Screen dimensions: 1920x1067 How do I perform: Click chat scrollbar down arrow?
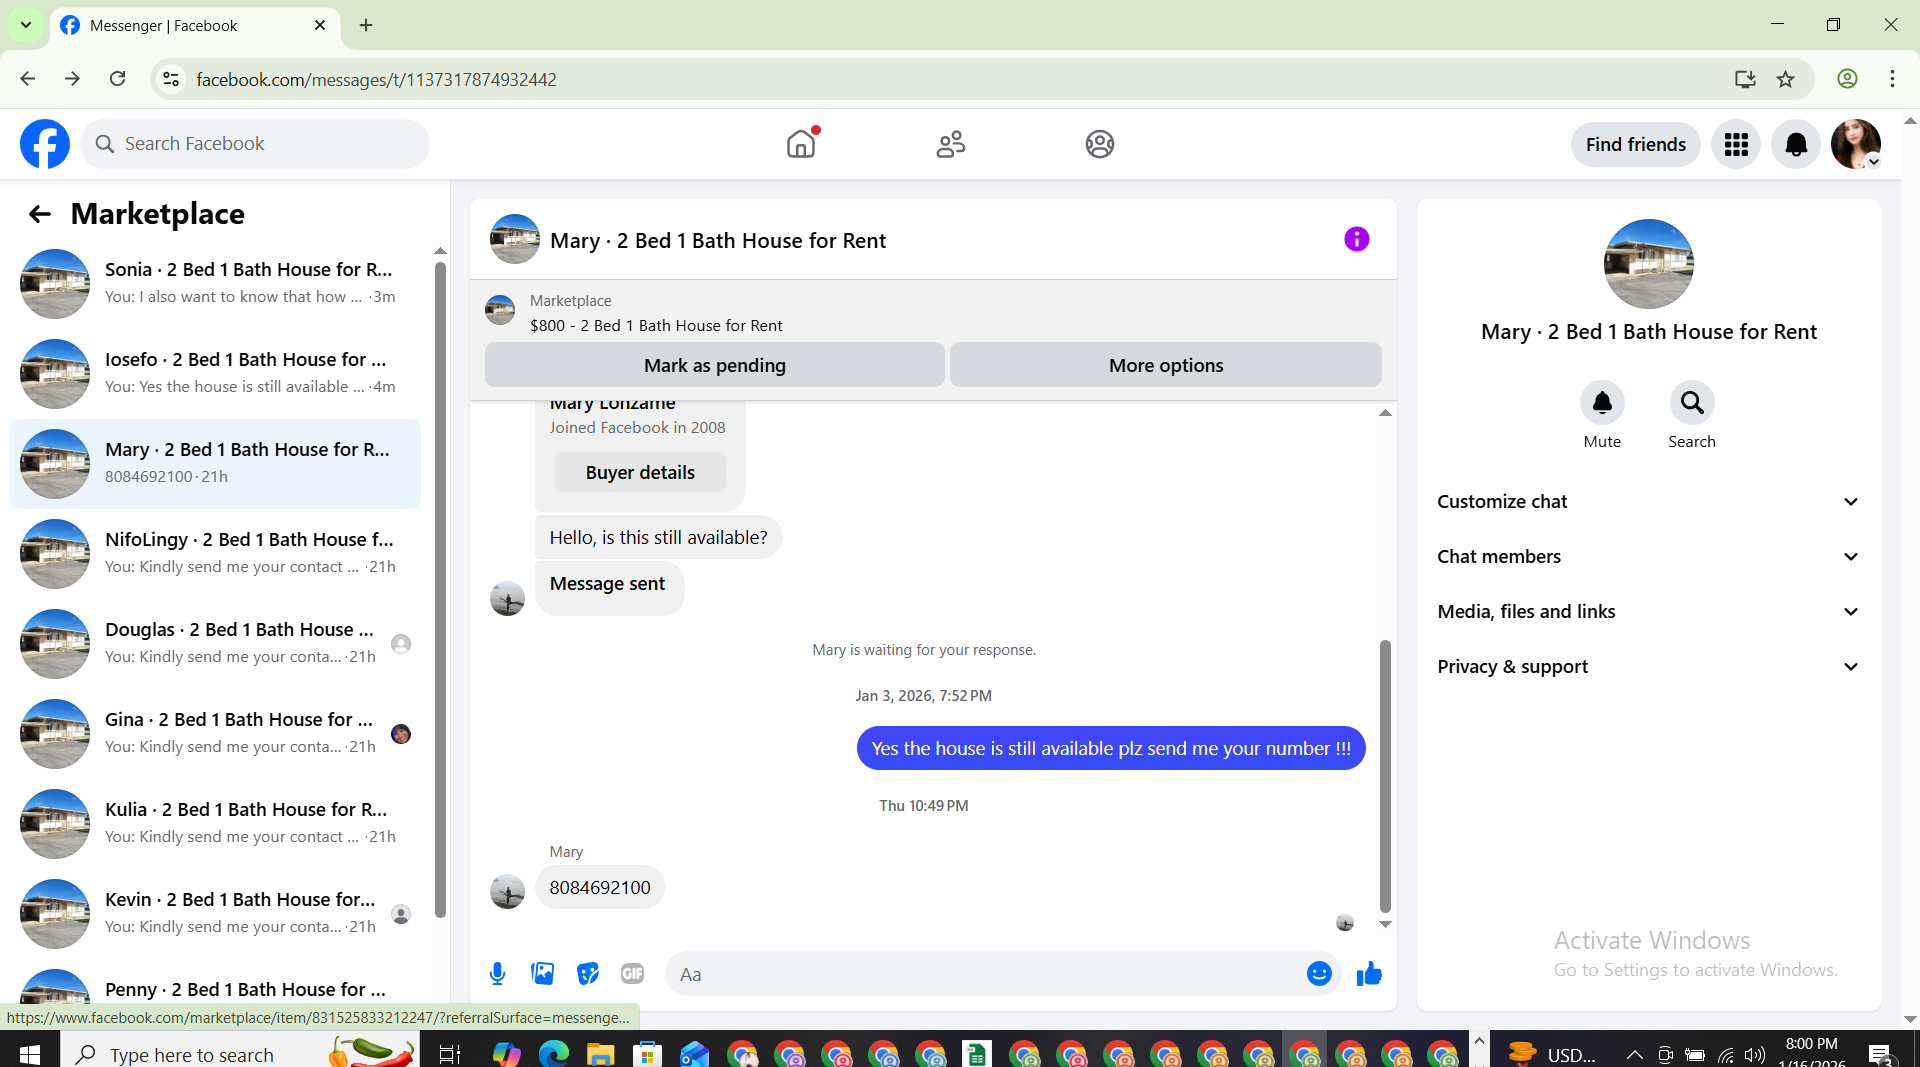point(1385,924)
